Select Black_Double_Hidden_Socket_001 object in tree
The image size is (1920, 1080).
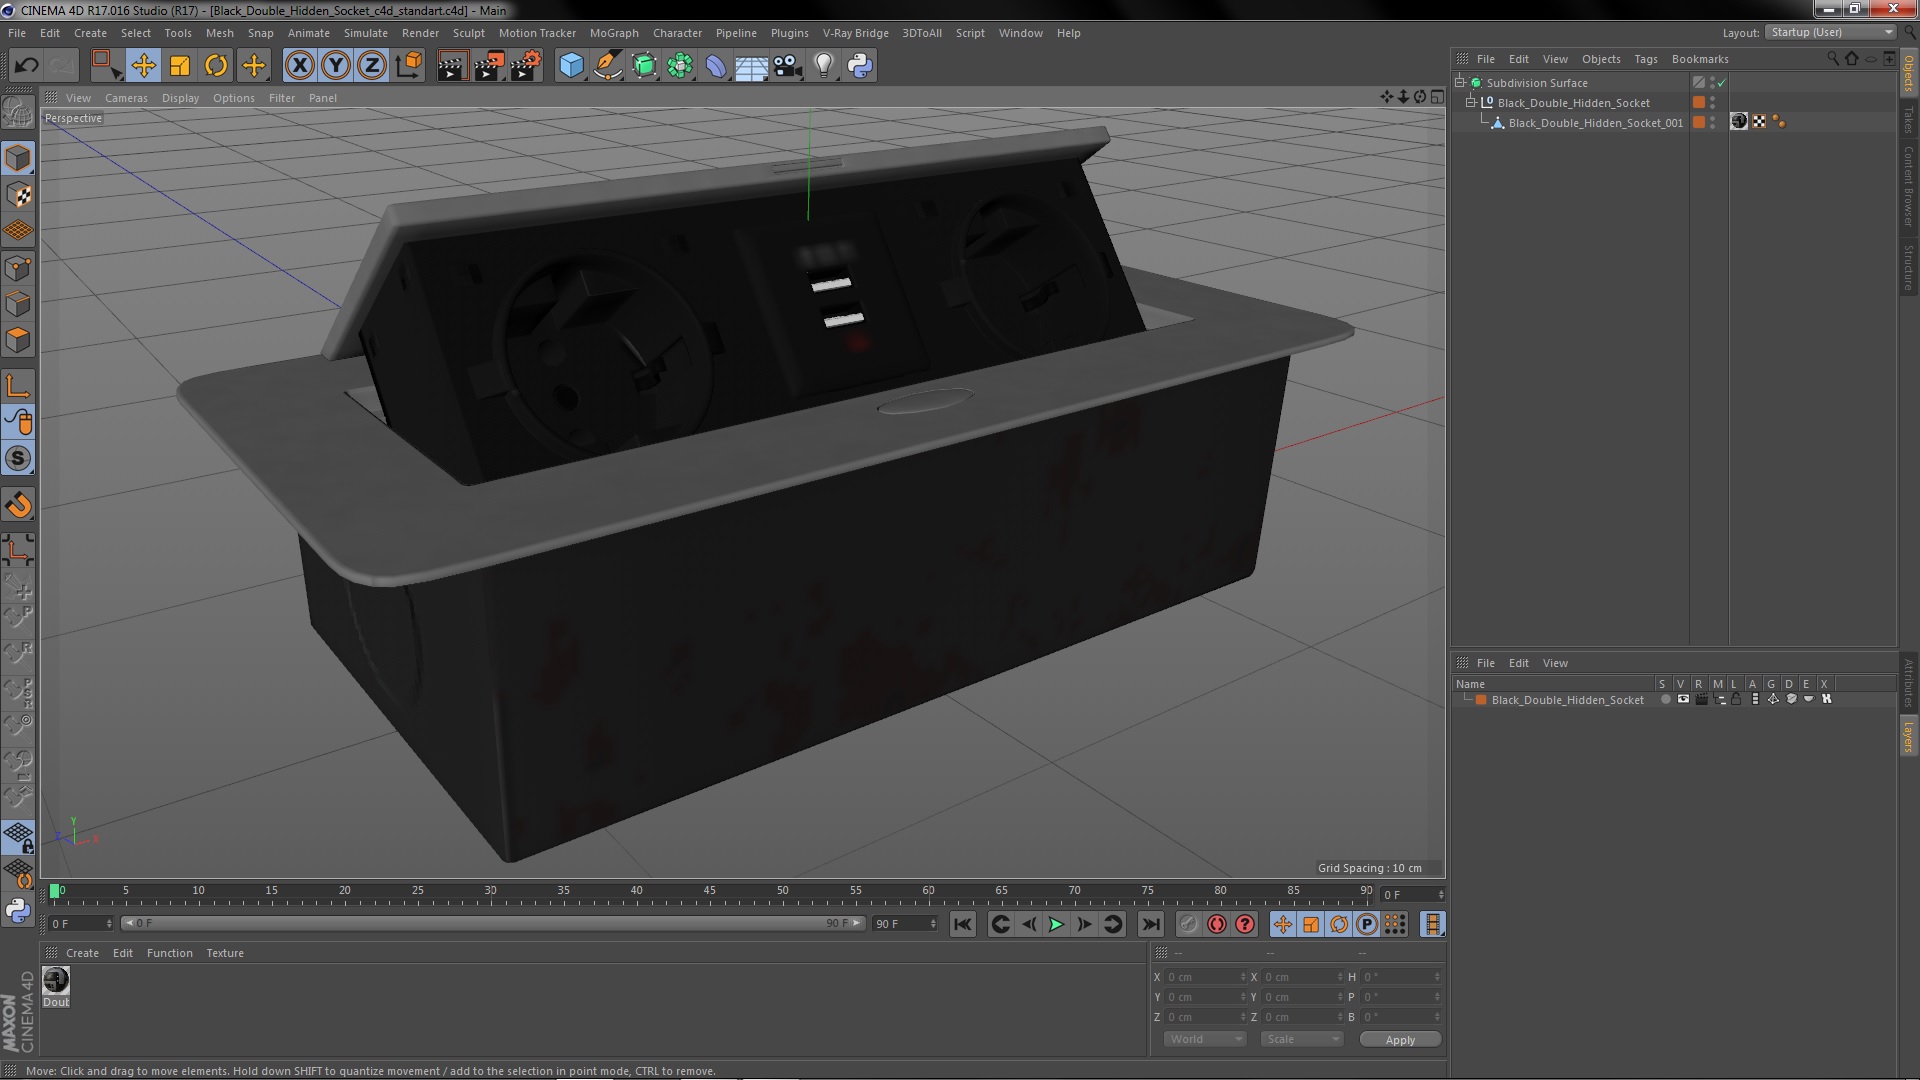(x=1595, y=123)
